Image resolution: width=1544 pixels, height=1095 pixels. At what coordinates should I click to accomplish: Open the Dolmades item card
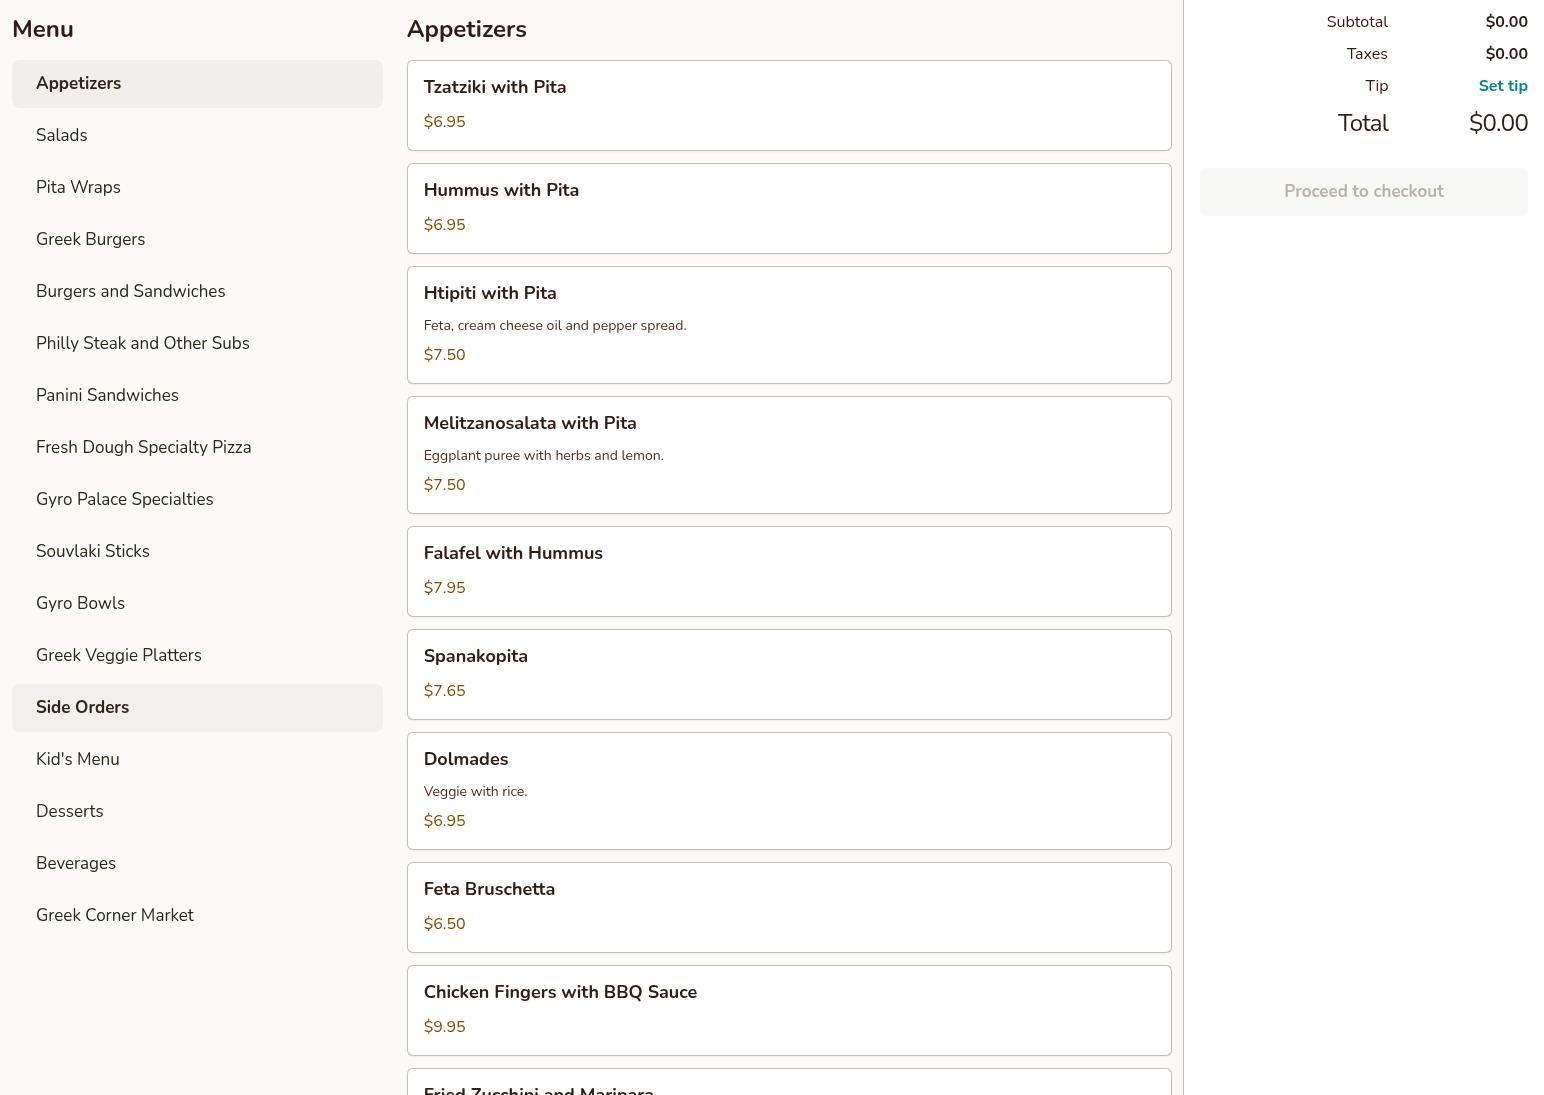[x=788, y=790]
